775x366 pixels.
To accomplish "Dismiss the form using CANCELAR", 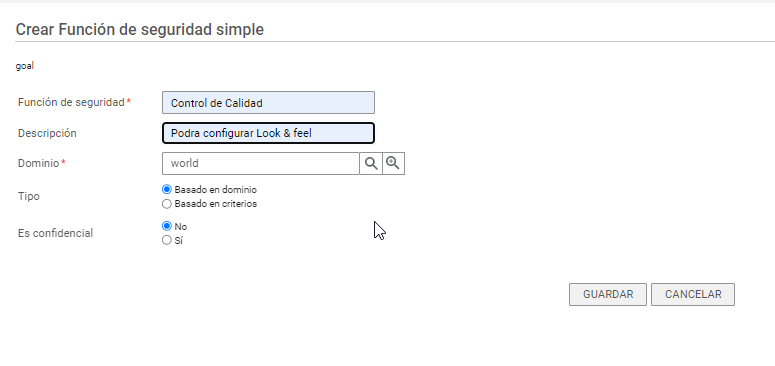I will click(692, 294).
